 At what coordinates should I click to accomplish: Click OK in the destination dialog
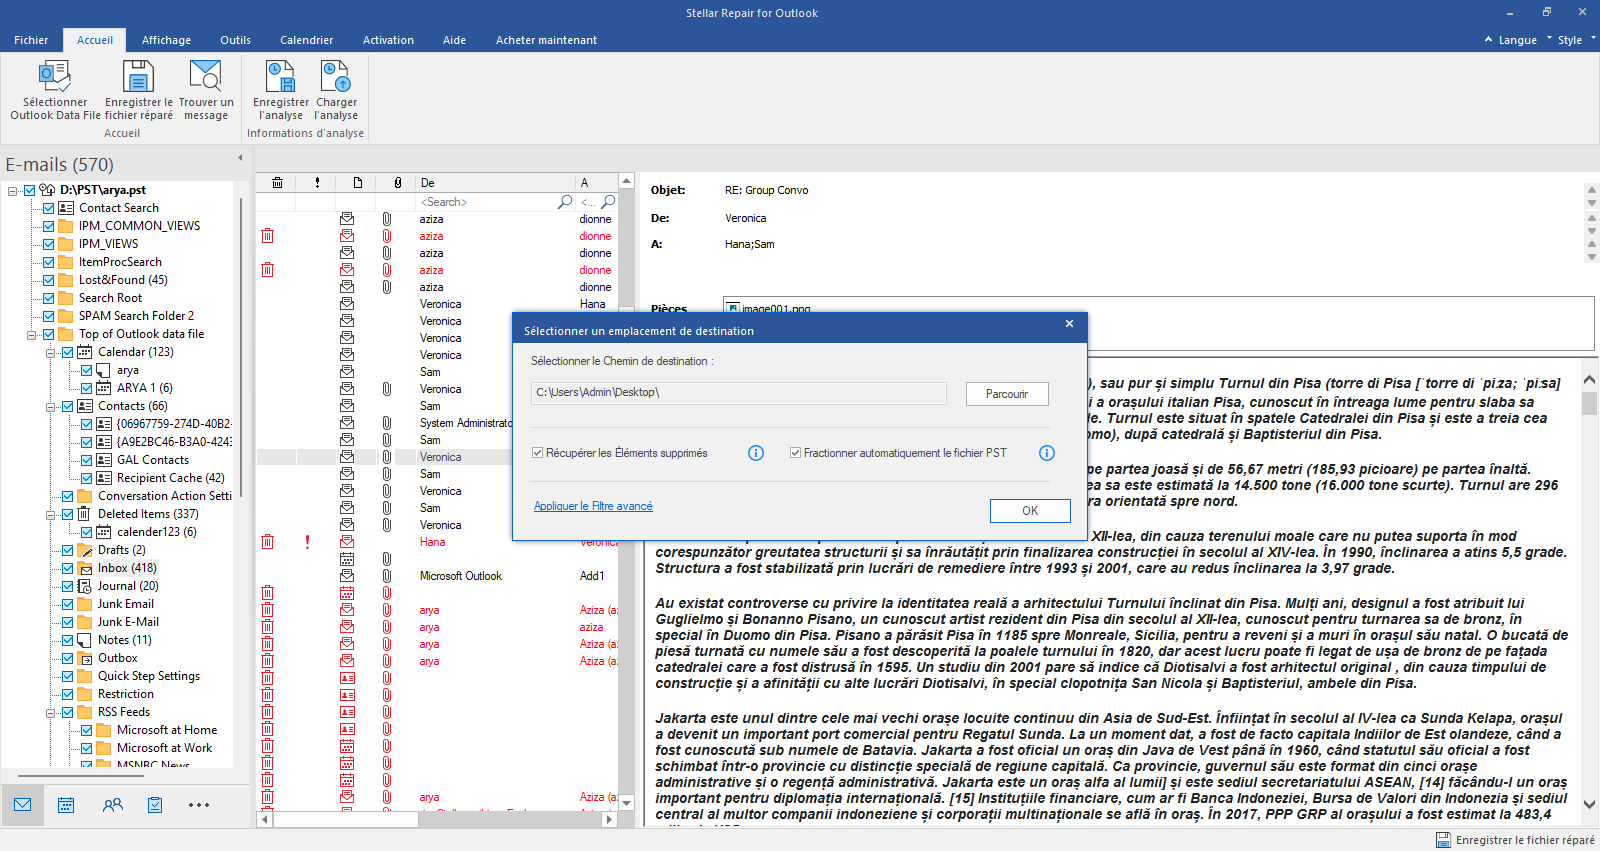[x=1030, y=510]
